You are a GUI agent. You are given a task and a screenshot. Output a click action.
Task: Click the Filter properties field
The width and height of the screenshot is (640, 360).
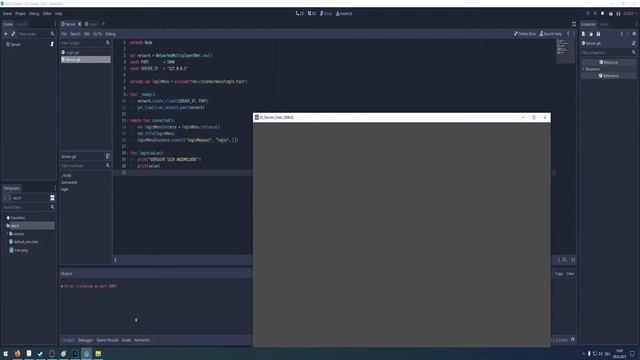click(x=608, y=52)
